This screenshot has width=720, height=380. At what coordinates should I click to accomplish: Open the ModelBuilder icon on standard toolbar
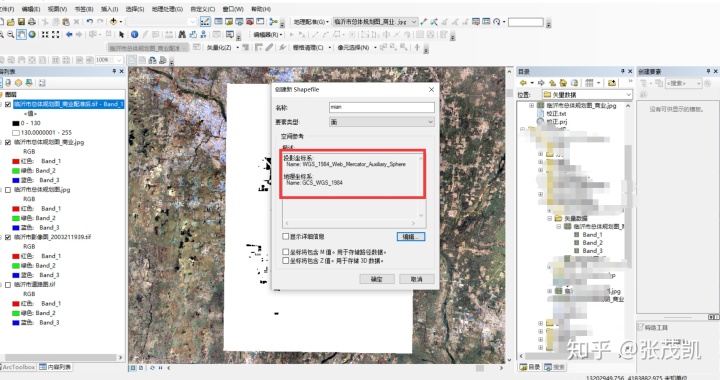point(273,22)
